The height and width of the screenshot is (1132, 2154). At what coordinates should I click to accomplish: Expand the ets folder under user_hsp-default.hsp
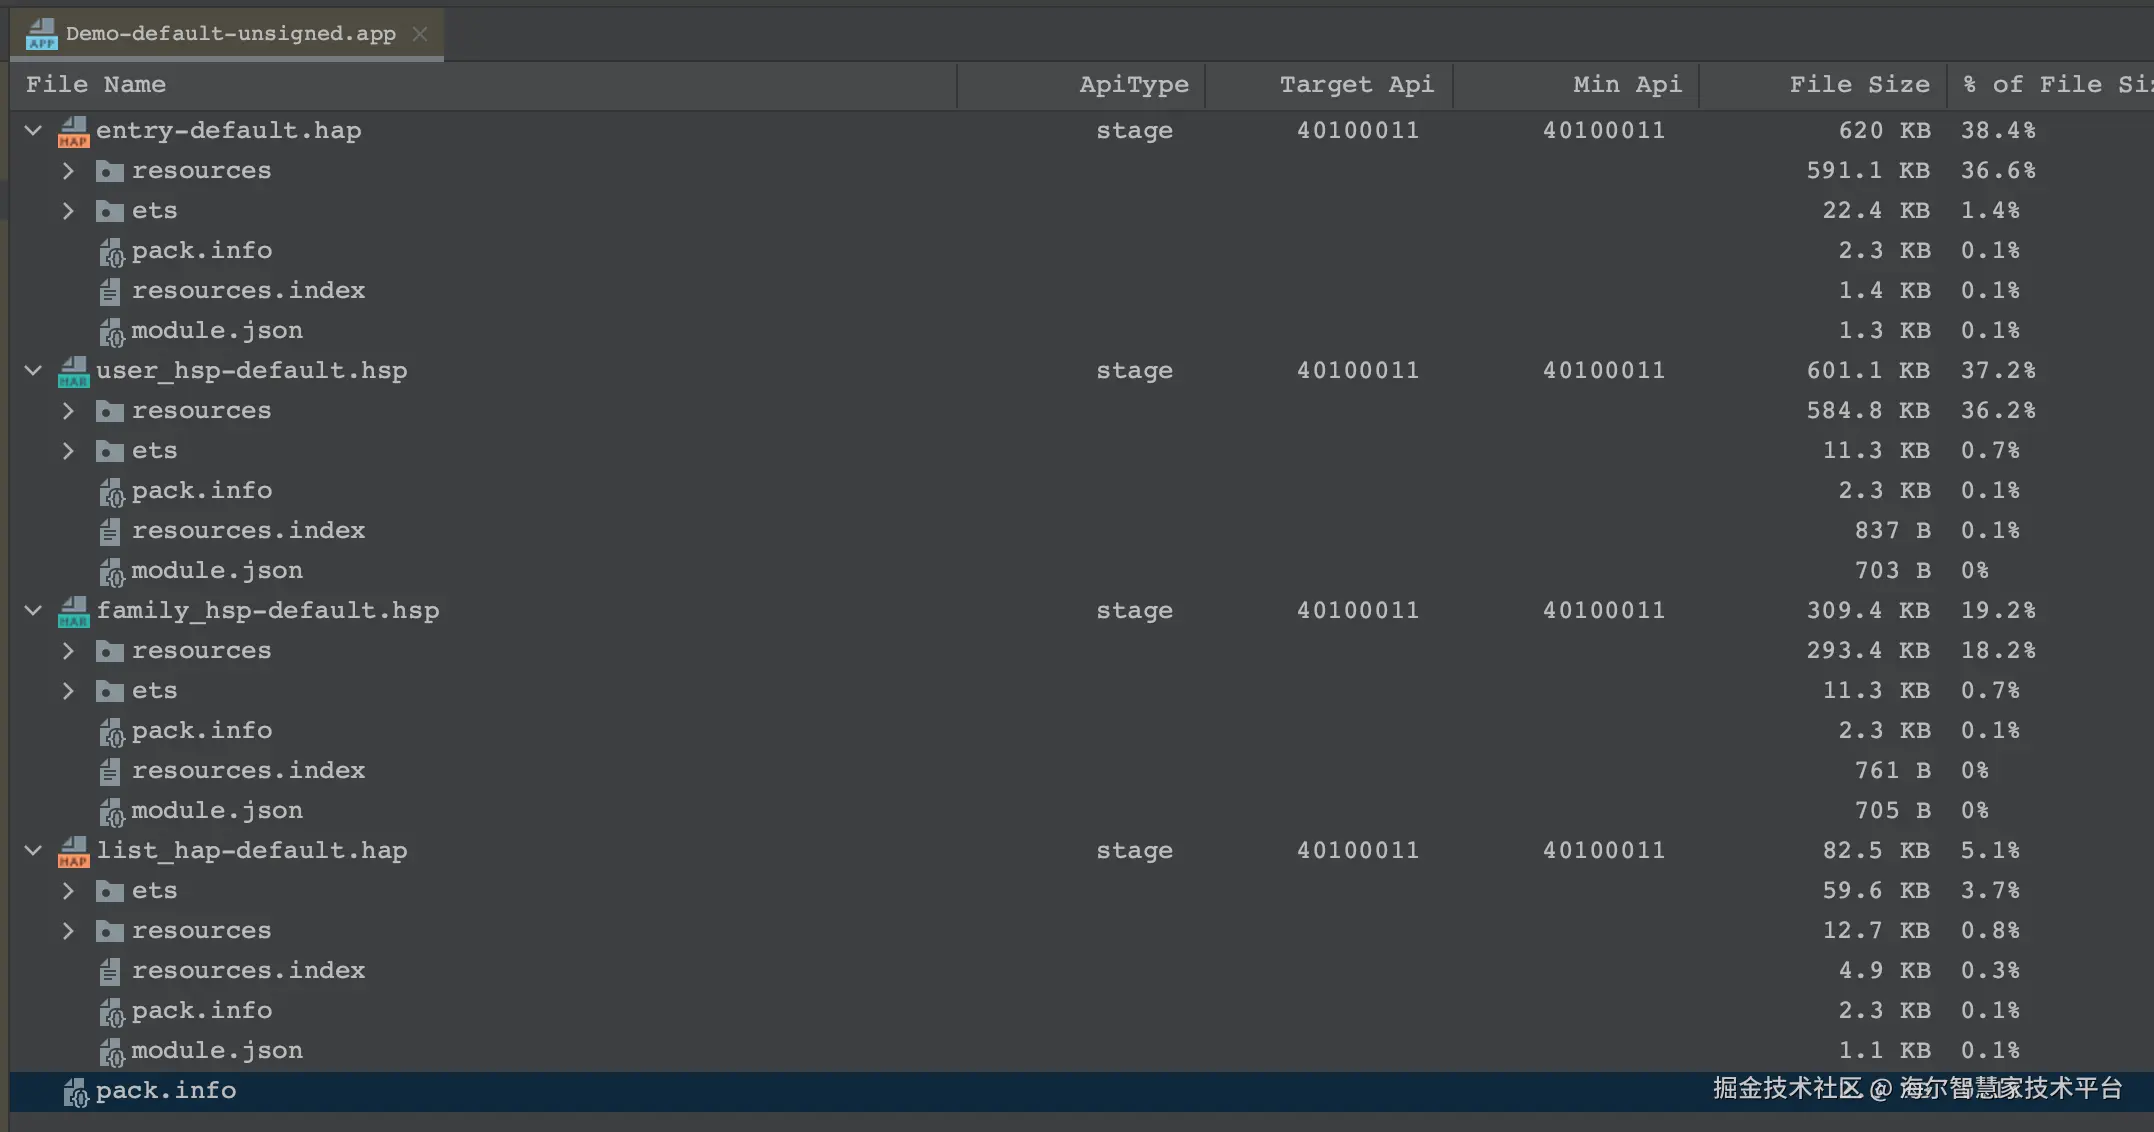(68, 451)
